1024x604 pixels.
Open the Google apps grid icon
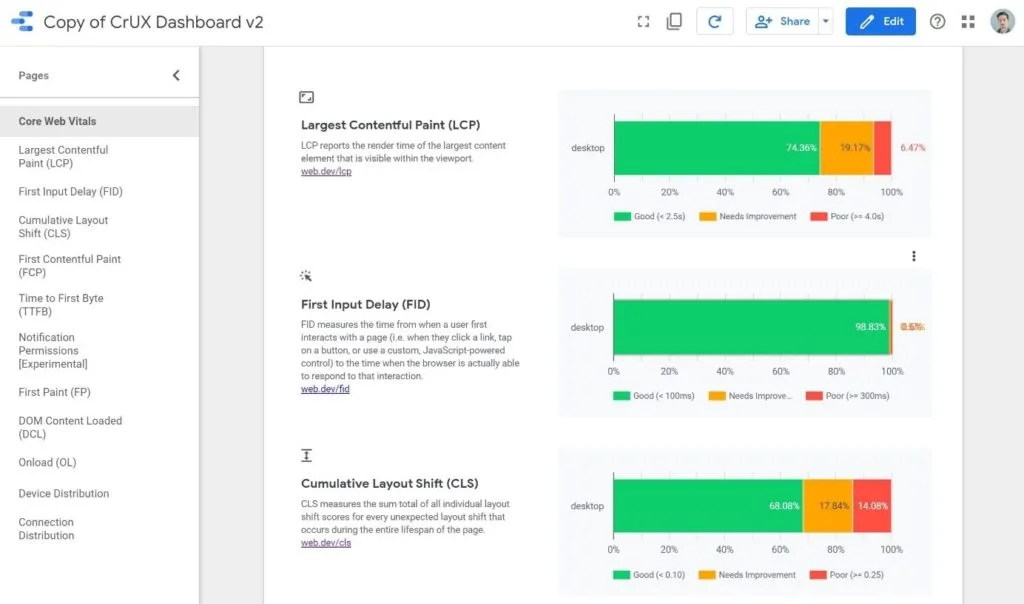(967, 20)
